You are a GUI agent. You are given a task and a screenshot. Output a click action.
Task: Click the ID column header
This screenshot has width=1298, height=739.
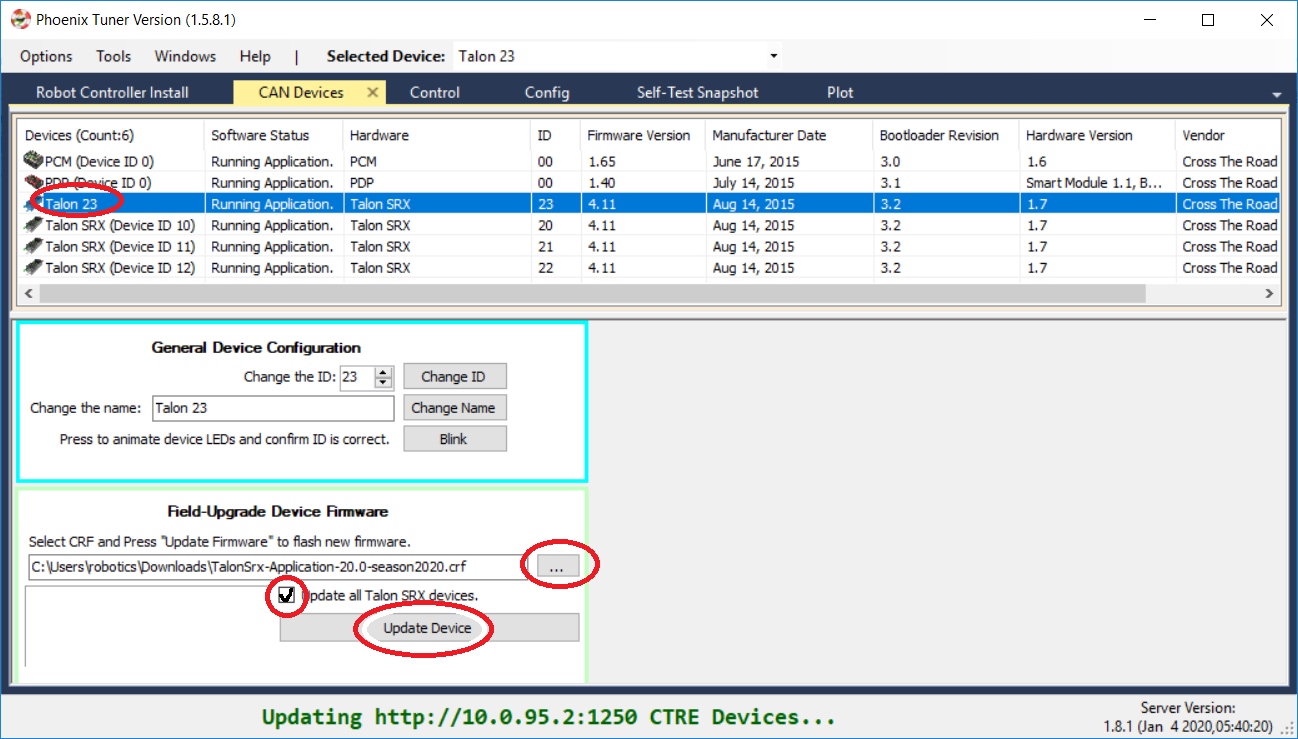coord(555,135)
